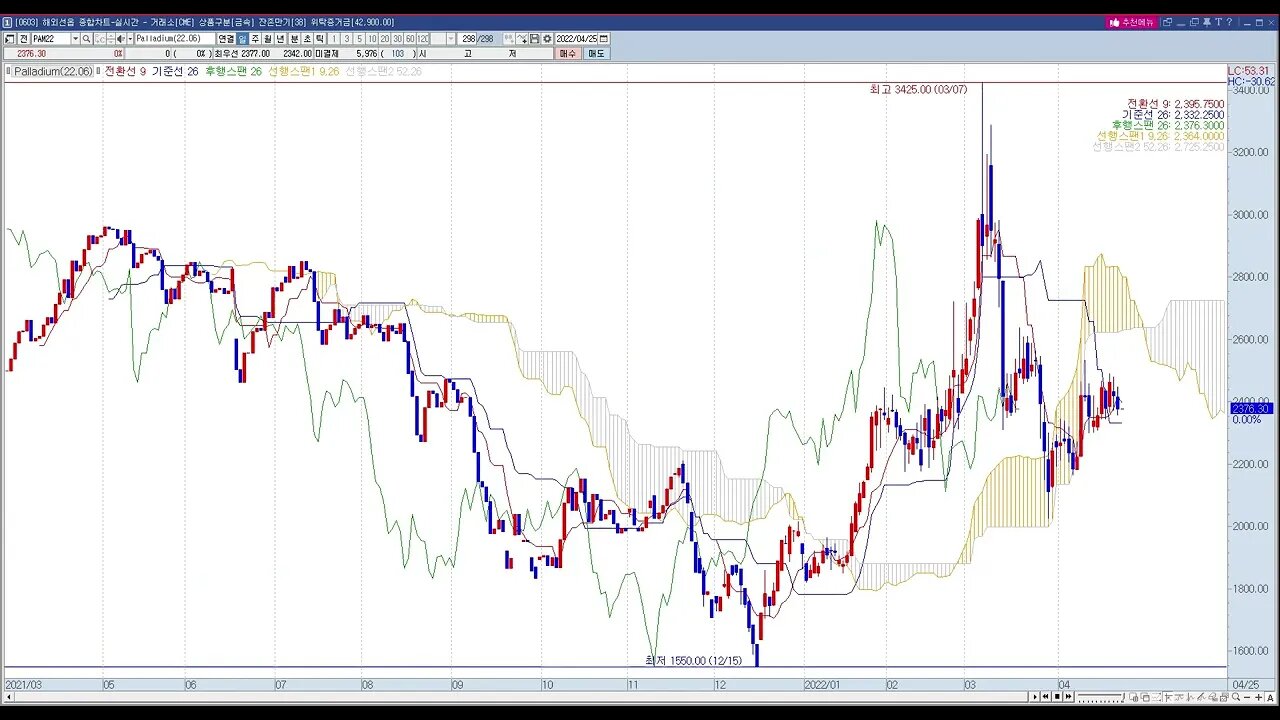
Task: Open the chart settings gear icon
Action: pyautogui.click(x=547, y=39)
